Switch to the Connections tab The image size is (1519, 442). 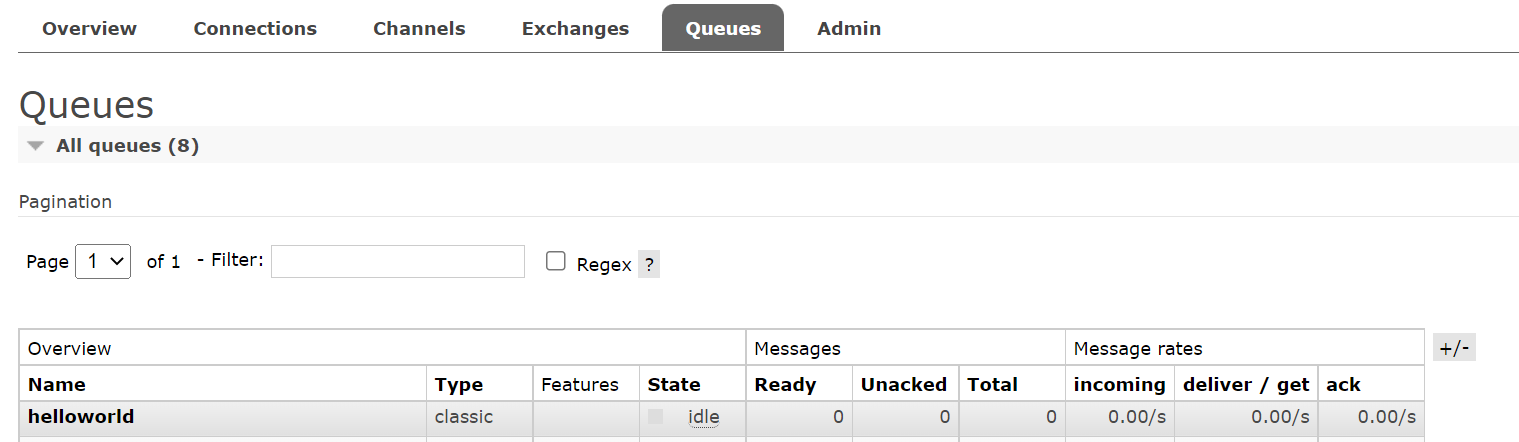point(255,28)
